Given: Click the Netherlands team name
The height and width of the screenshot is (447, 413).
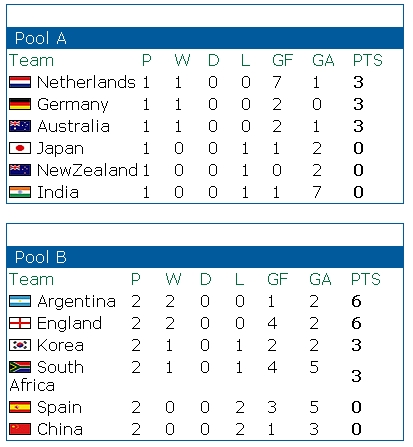Looking at the screenshot, I should (86, 82).
